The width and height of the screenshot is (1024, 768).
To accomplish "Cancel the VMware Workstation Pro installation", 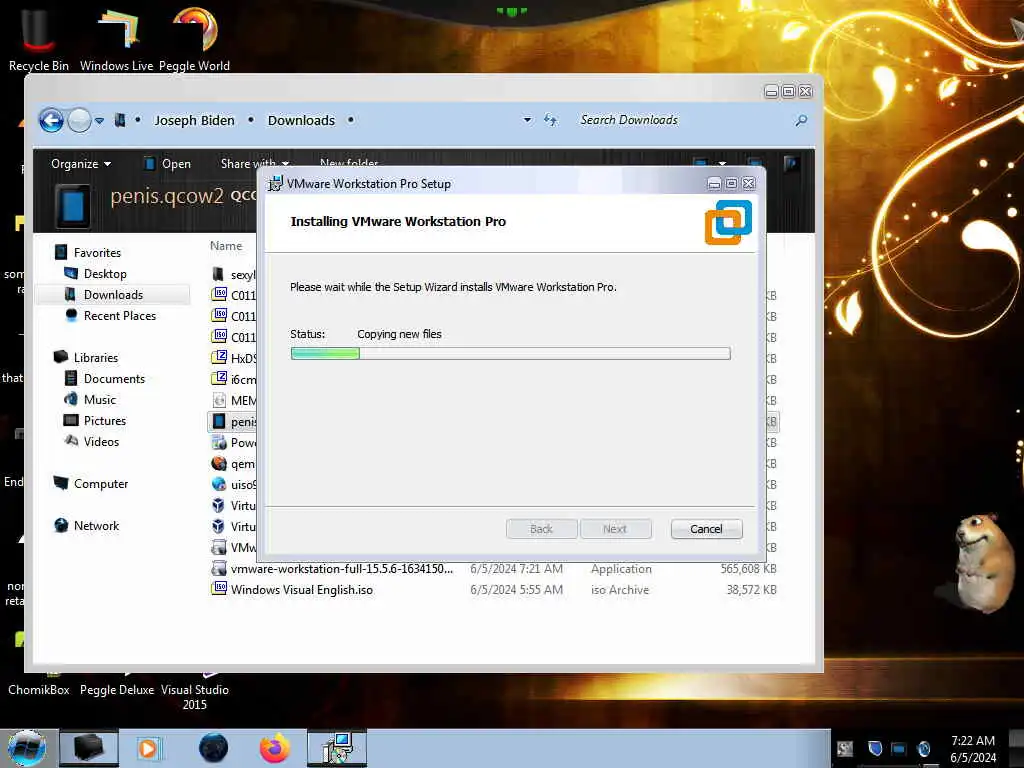I will point(706,529).
